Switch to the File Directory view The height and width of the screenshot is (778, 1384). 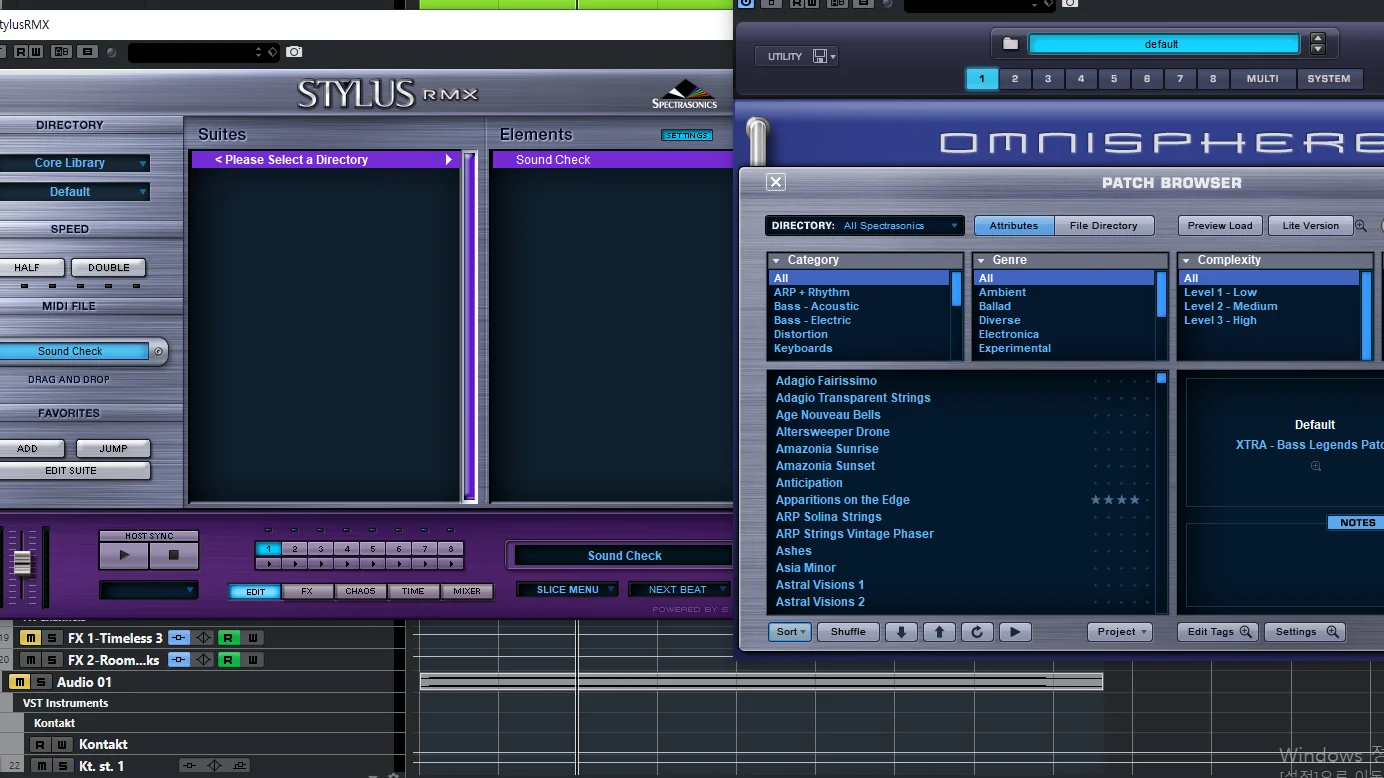(1104, 226)
